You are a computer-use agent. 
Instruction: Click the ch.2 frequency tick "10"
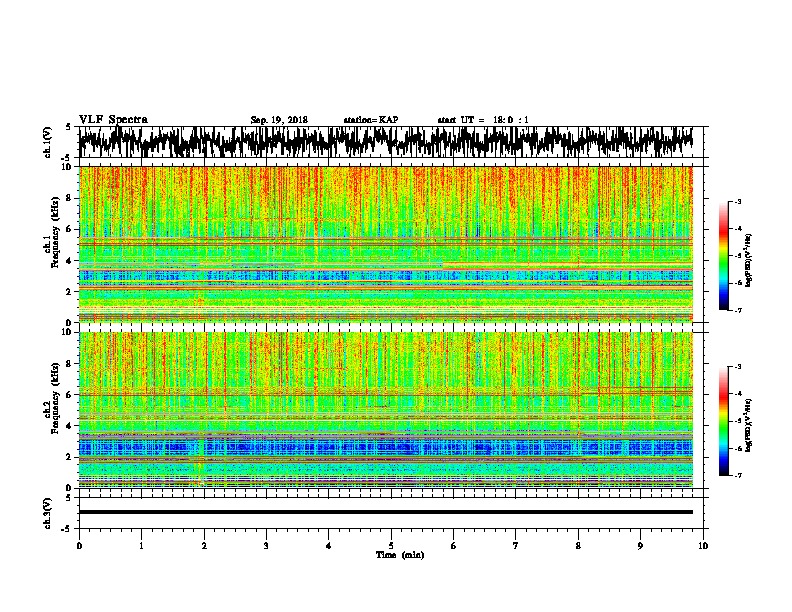point(67,333)
